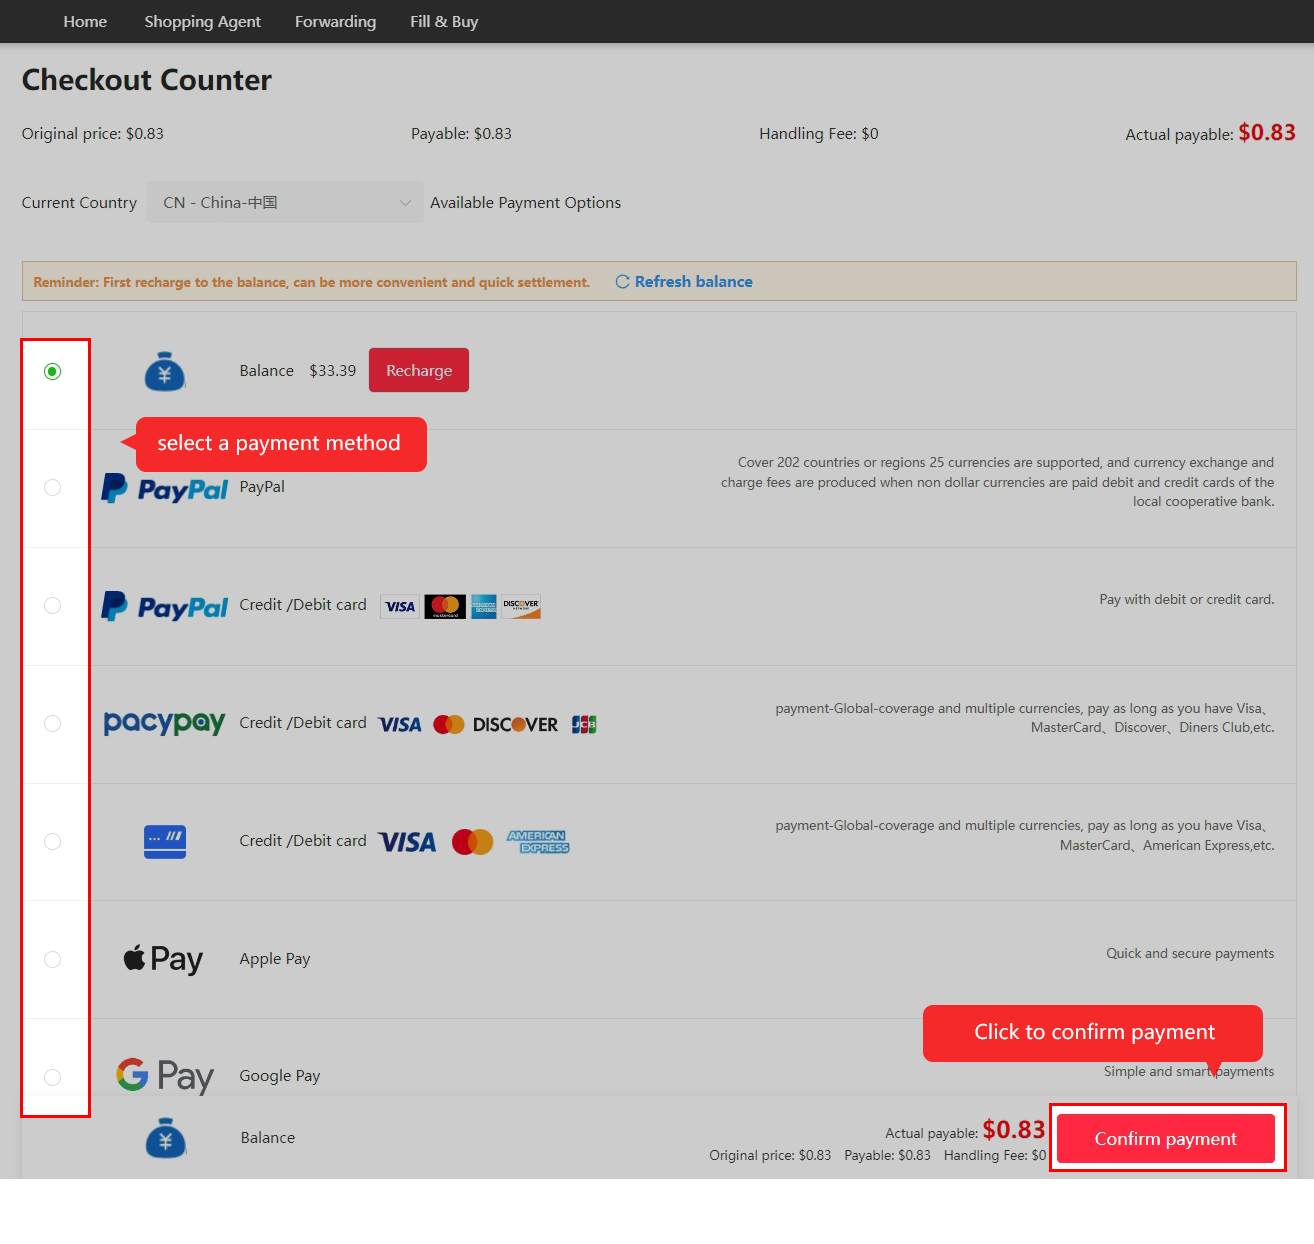Click the Recharge button
The width and height of the screenshot is (1314, 1244).
[419, 370]
